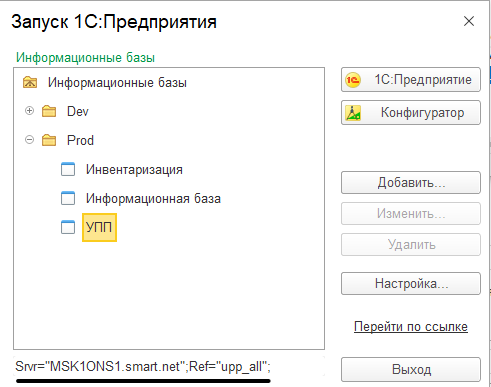The image size is (491, 387).
Task: Click the 1C yellow logo icon
Action: pyautogui.click(x=353, y=80)
